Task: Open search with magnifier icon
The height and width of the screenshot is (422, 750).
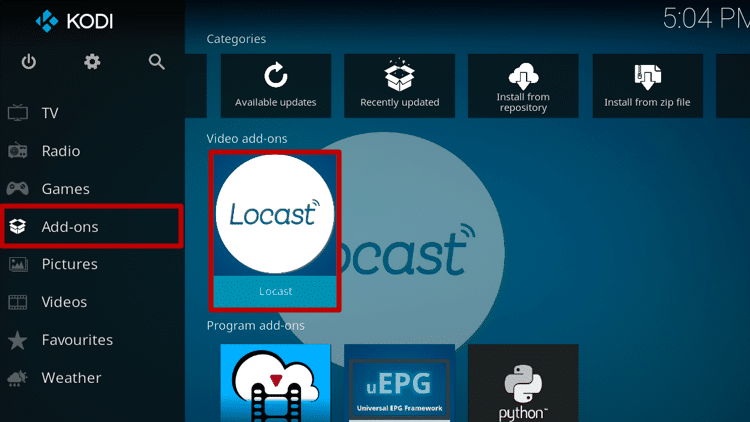Action: coord(156,62)
